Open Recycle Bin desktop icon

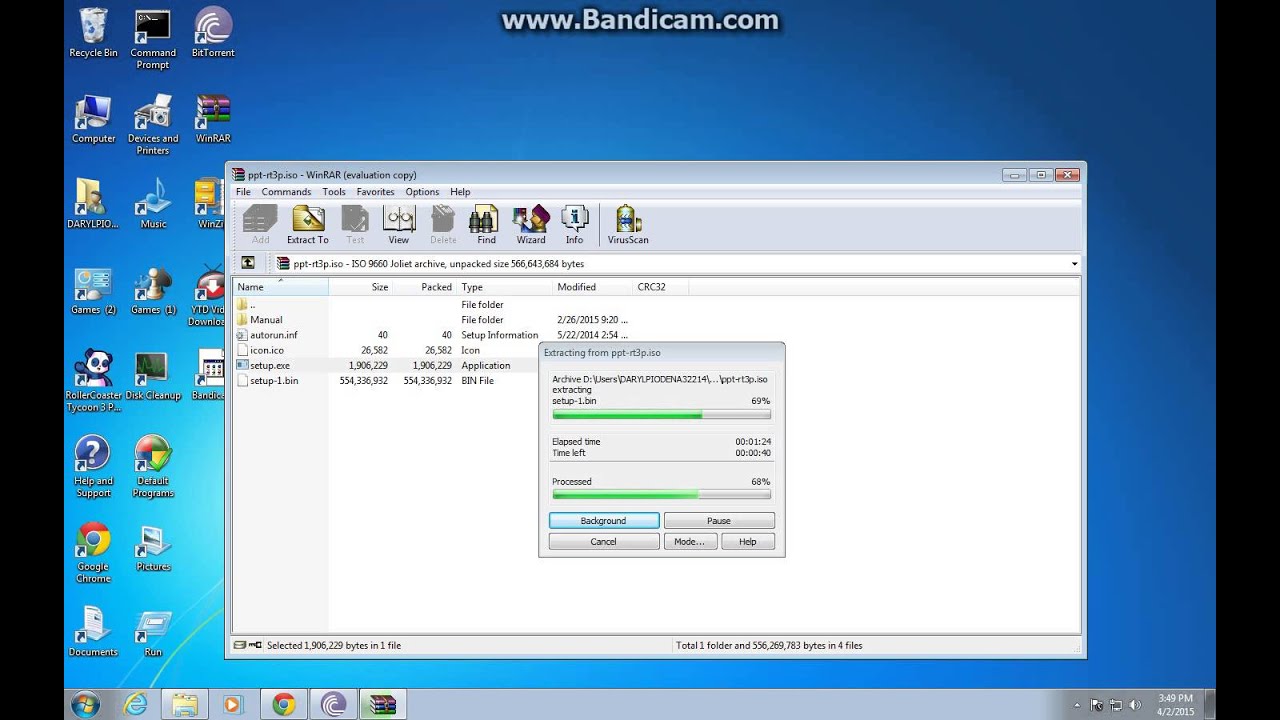click(x=93, y=33)
